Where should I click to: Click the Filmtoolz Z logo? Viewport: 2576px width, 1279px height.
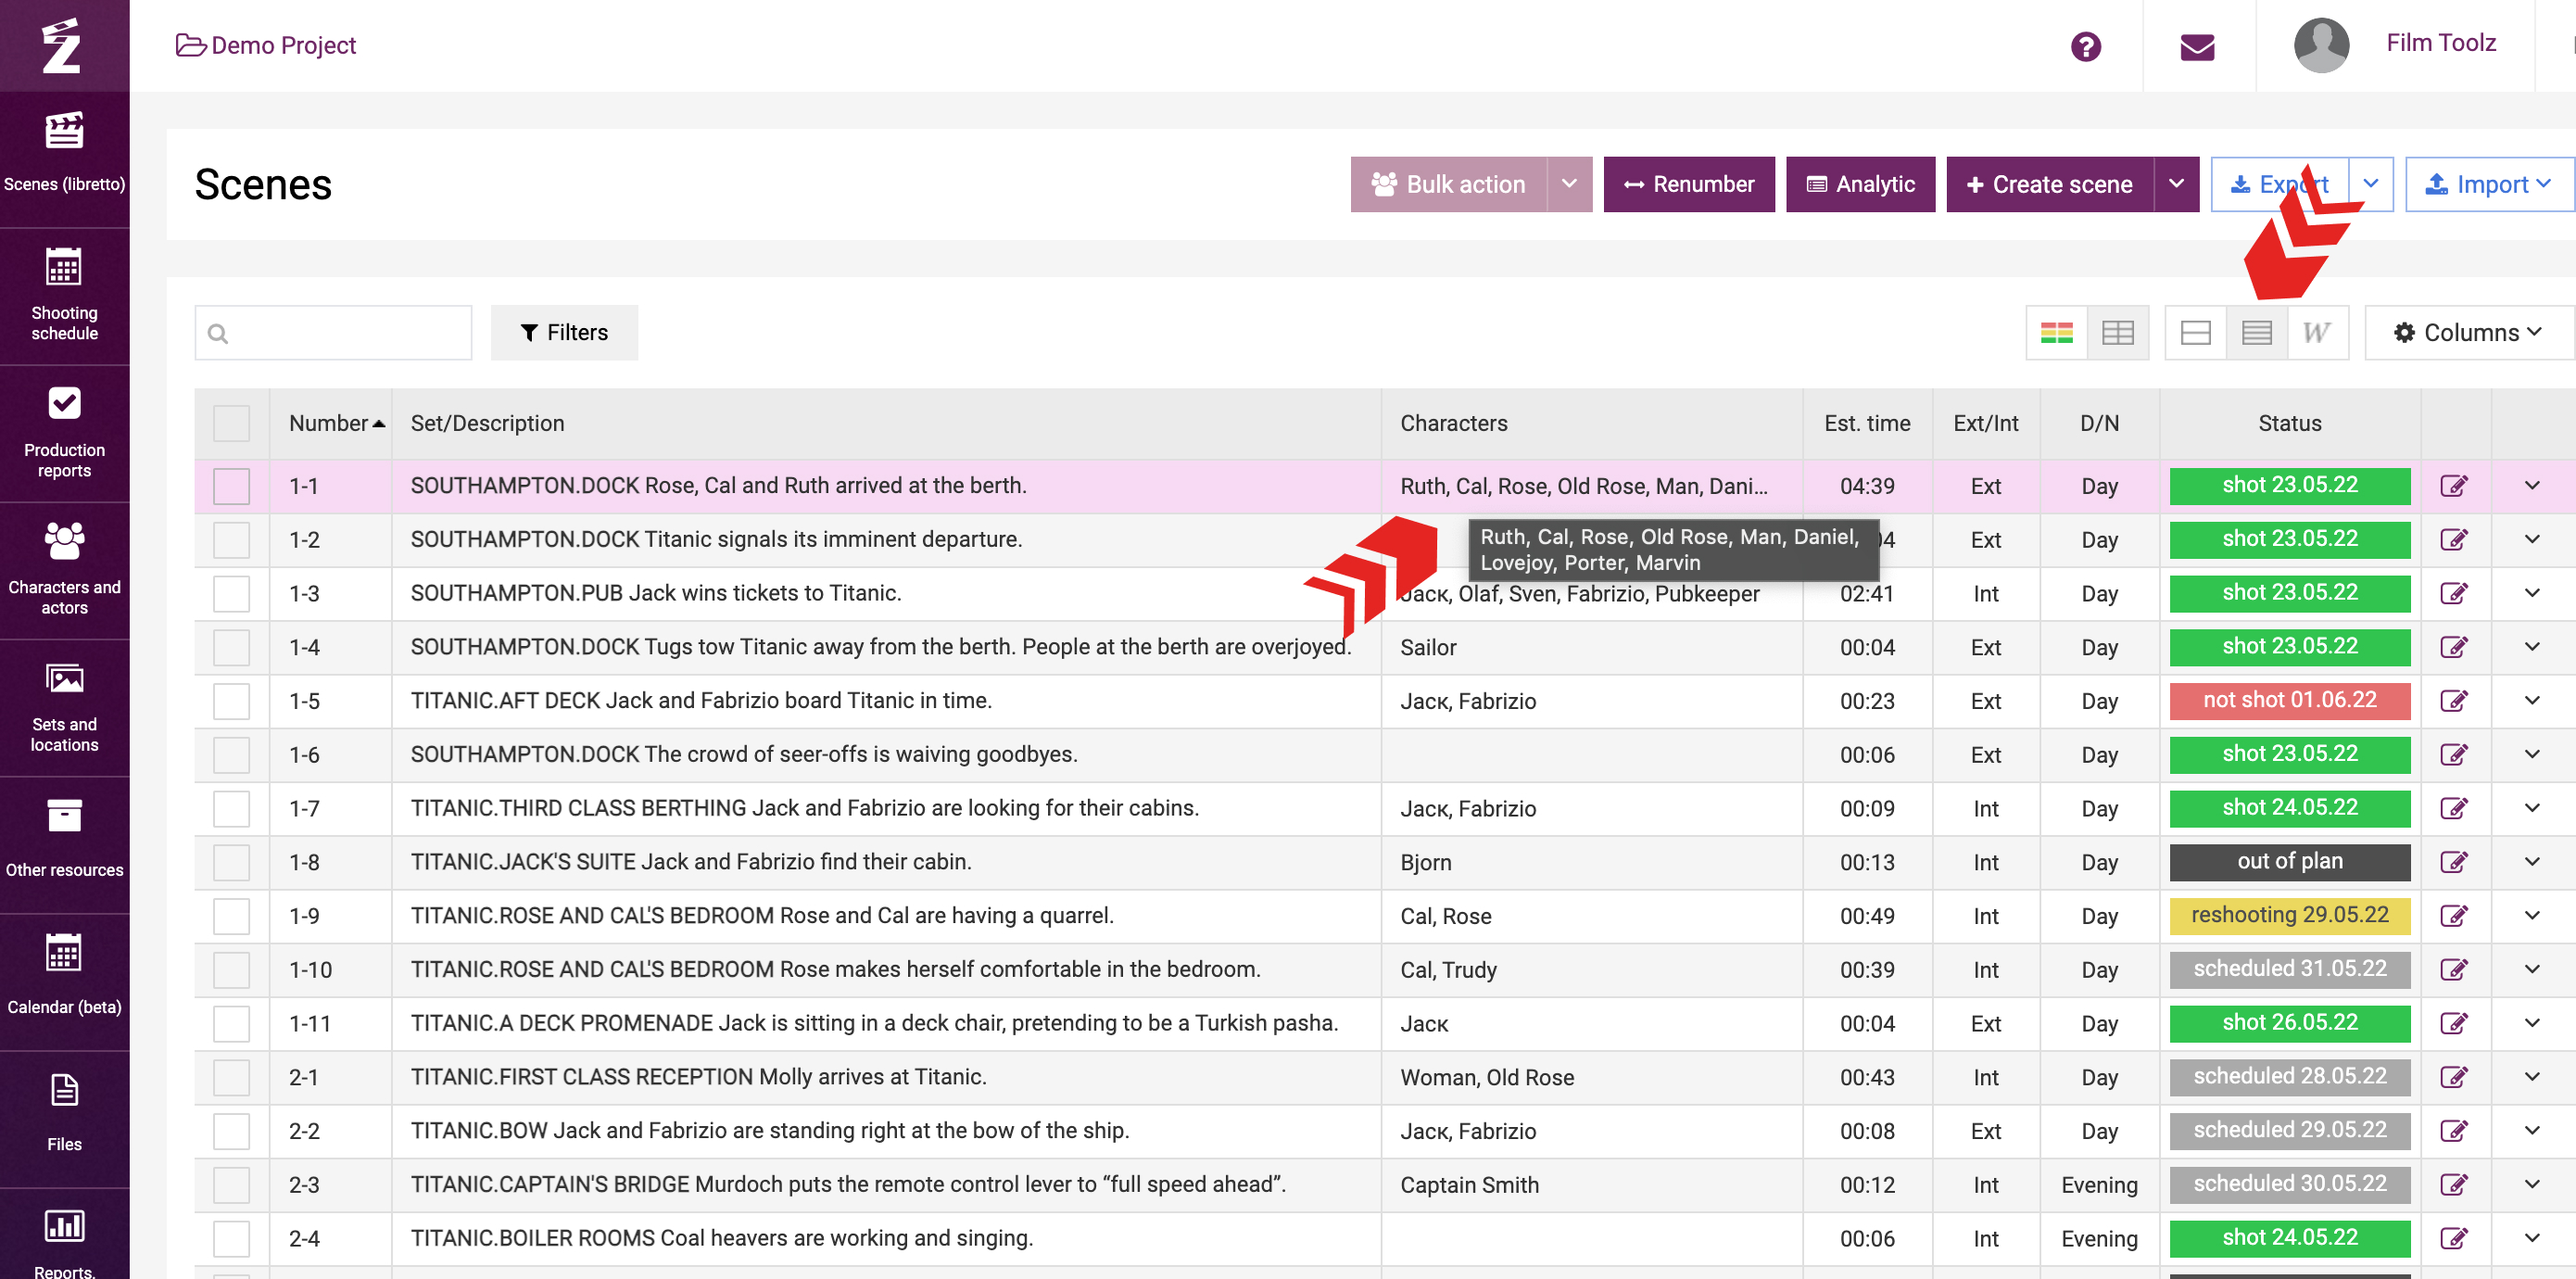62,46
